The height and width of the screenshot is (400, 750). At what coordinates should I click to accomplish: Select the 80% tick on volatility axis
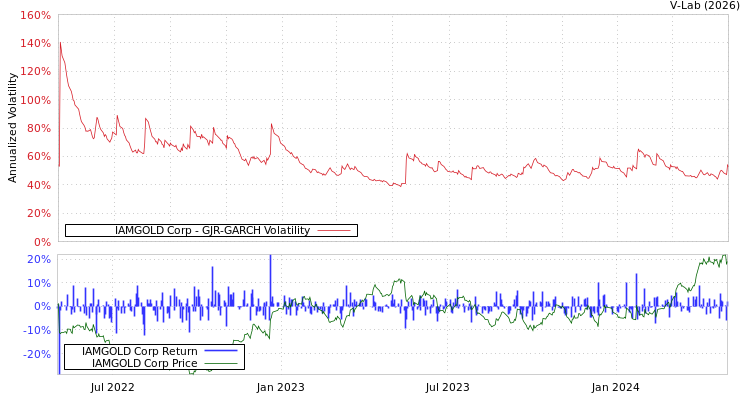[37, 129]
